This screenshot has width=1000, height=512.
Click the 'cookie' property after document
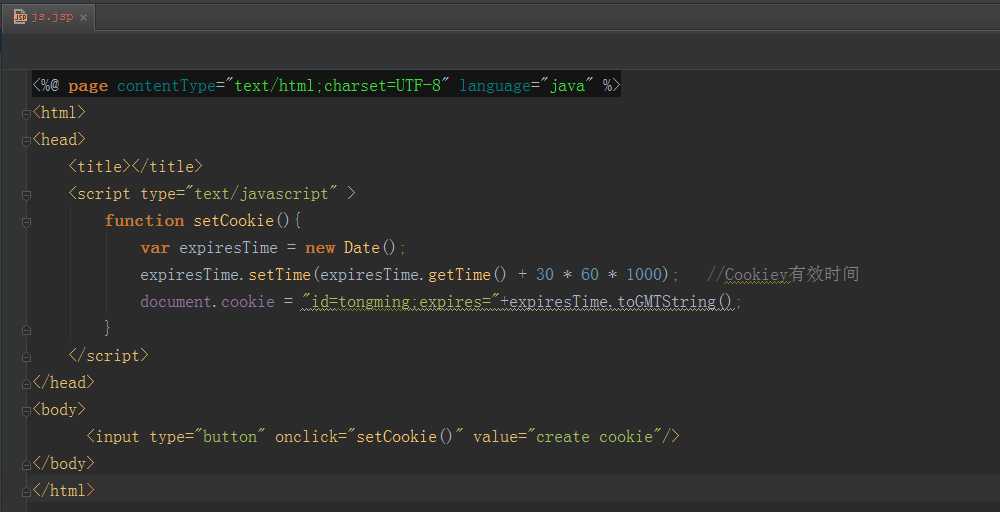[247, 301]
